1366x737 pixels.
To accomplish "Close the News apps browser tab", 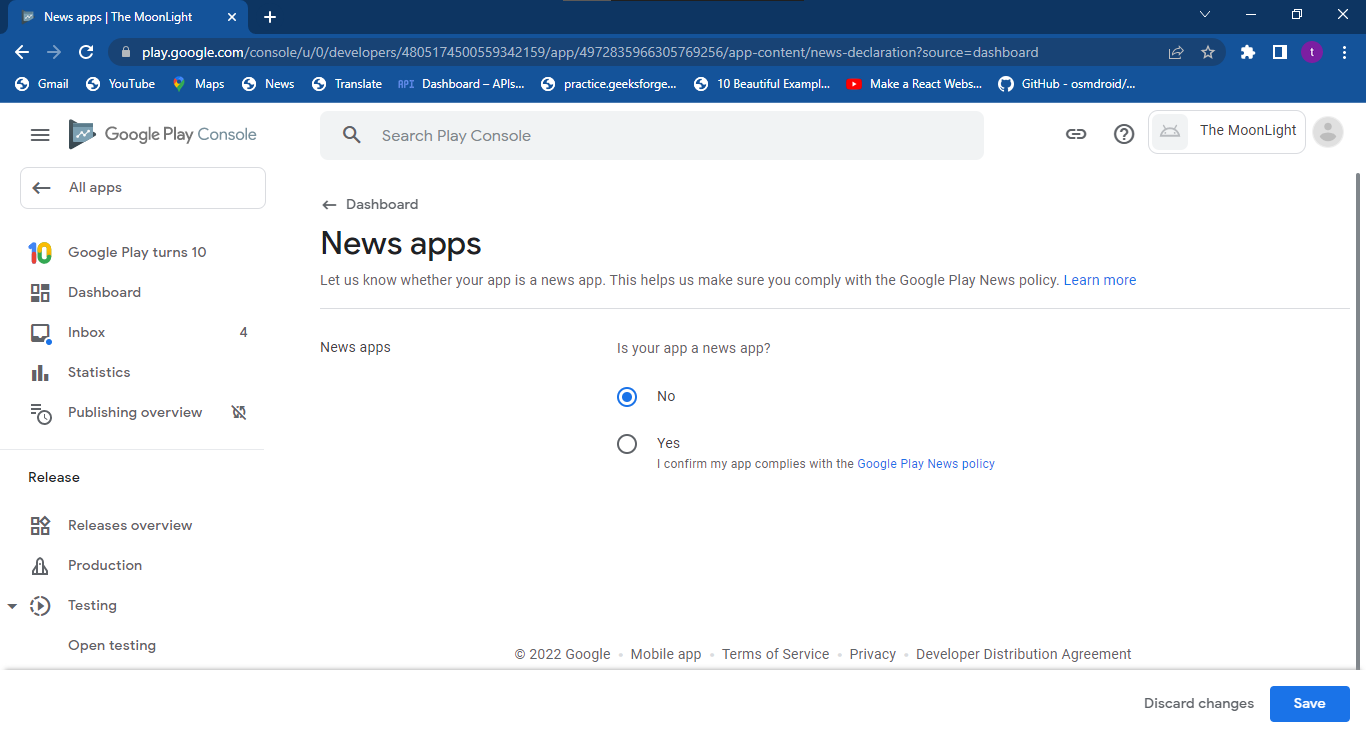I will 231,17.
